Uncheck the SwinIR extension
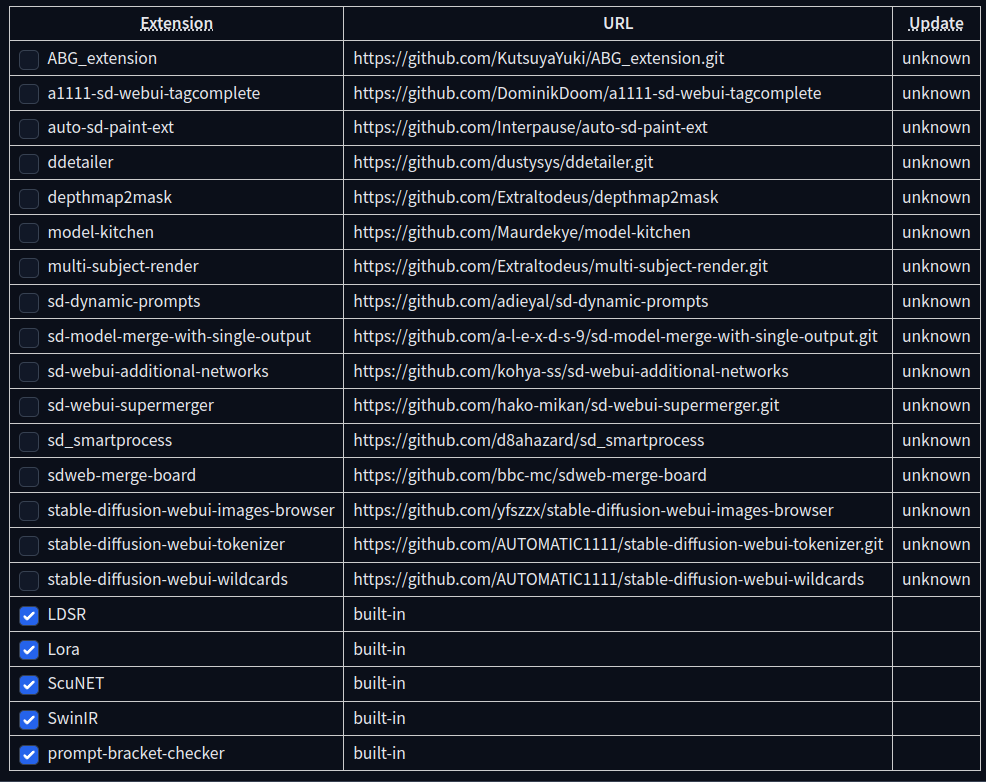Viewport: 986px width, 782px height. pyautogui.click(x=28, y=719)
